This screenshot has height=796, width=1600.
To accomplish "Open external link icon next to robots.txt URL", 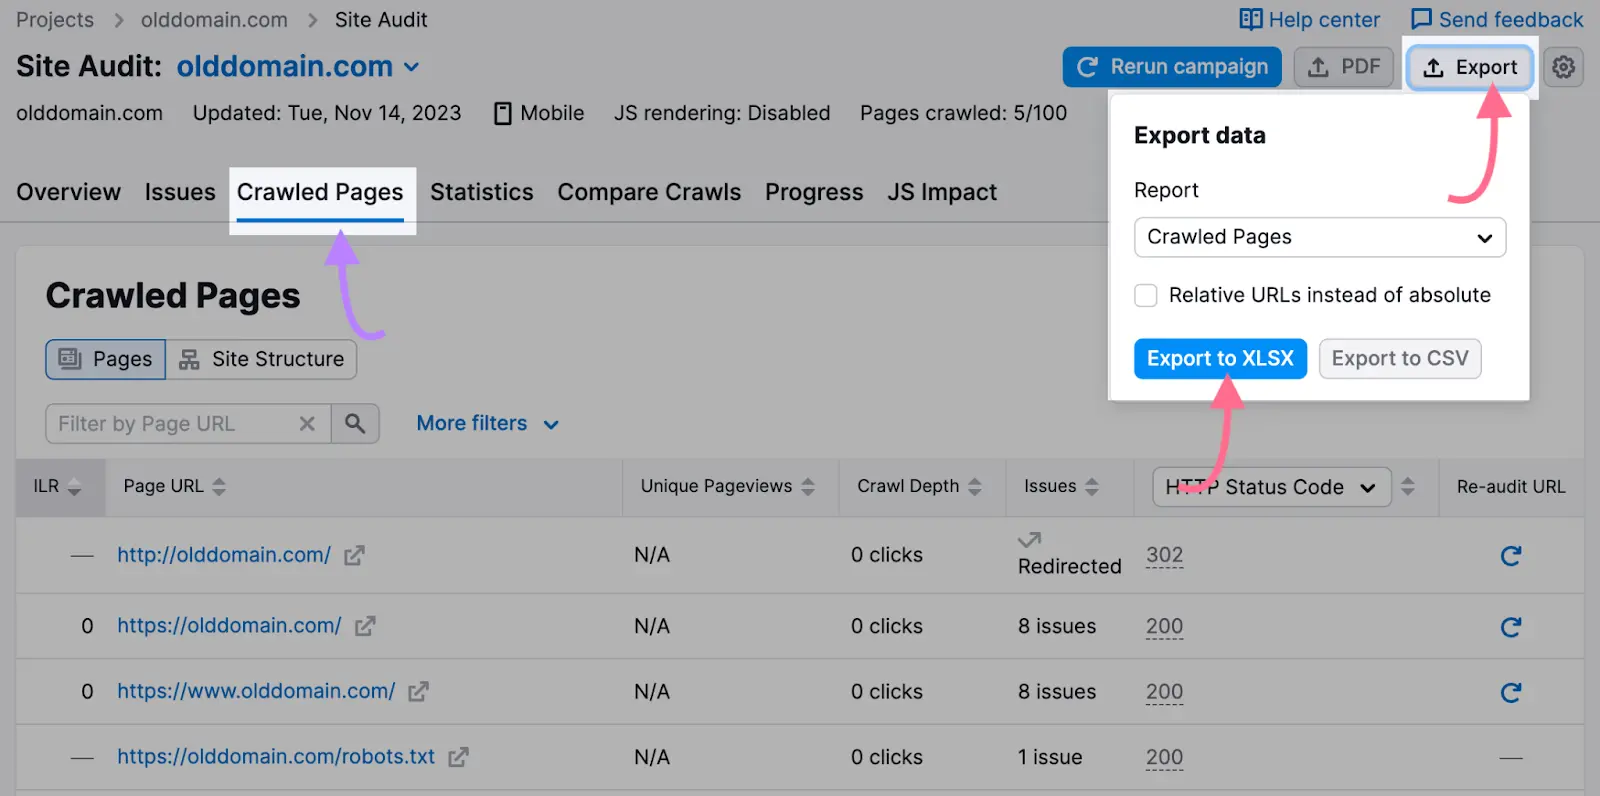I will coord(458,757).
